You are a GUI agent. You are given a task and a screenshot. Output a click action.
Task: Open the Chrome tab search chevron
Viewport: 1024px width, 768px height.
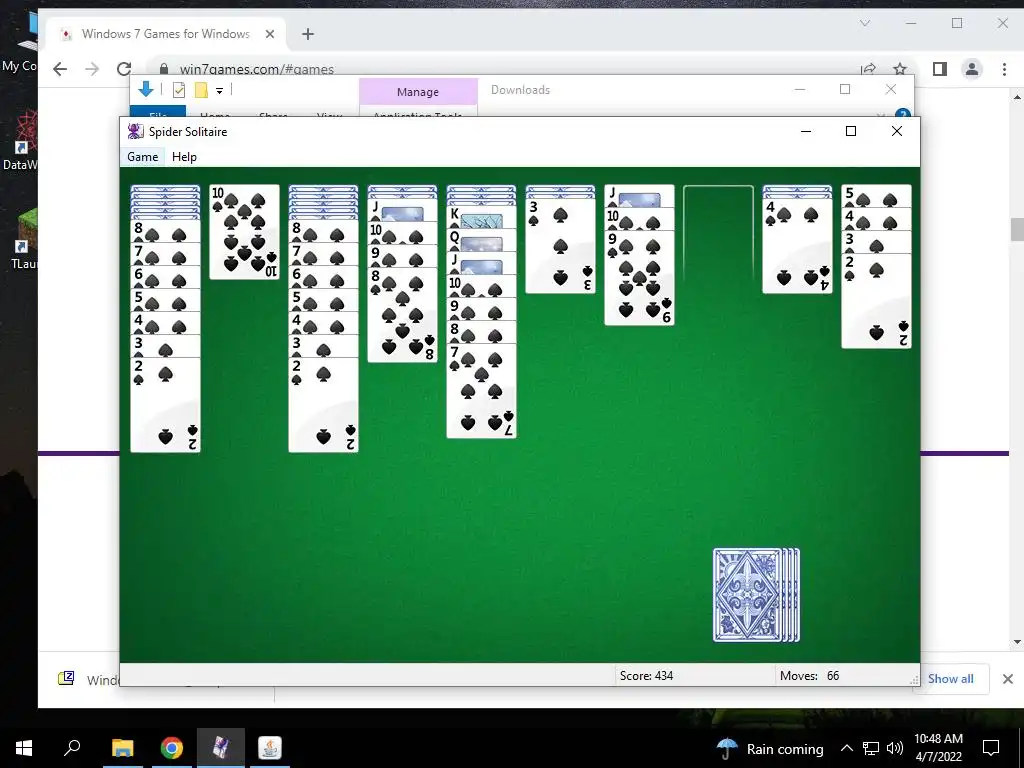click(865, 24)
